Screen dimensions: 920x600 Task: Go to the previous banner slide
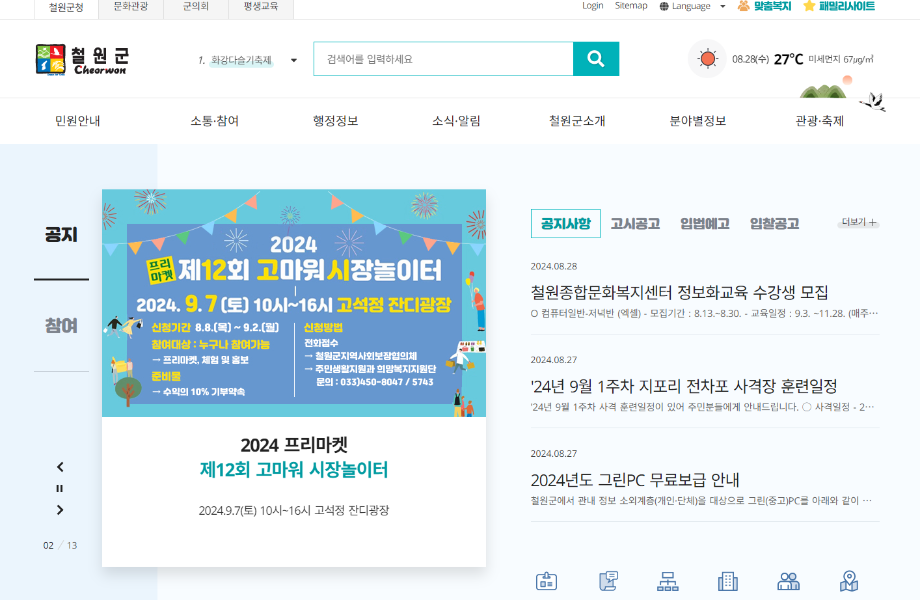(x=60, y=467)
